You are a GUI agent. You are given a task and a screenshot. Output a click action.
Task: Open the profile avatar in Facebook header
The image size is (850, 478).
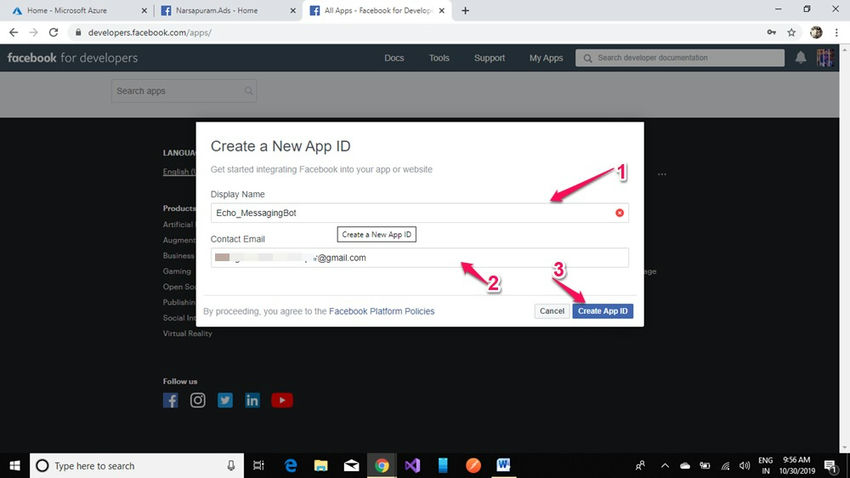(825, 57)
